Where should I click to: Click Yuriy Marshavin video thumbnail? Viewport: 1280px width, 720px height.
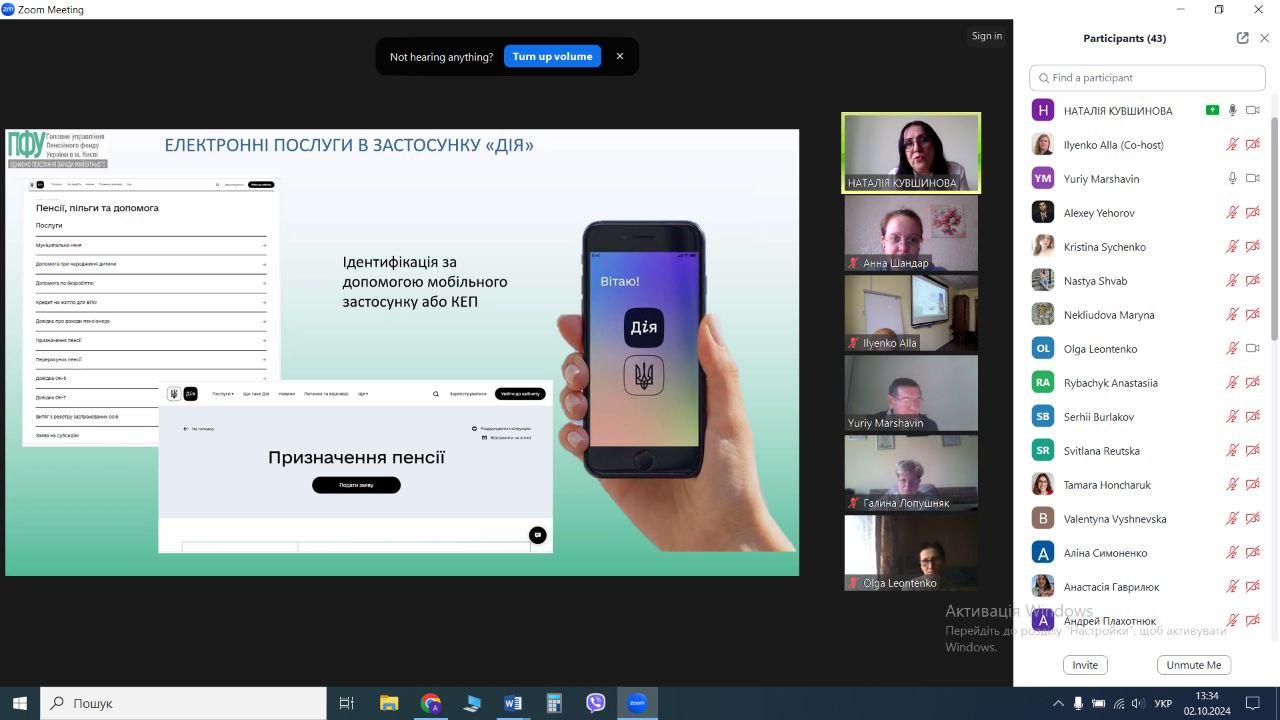tap(911, 393)
